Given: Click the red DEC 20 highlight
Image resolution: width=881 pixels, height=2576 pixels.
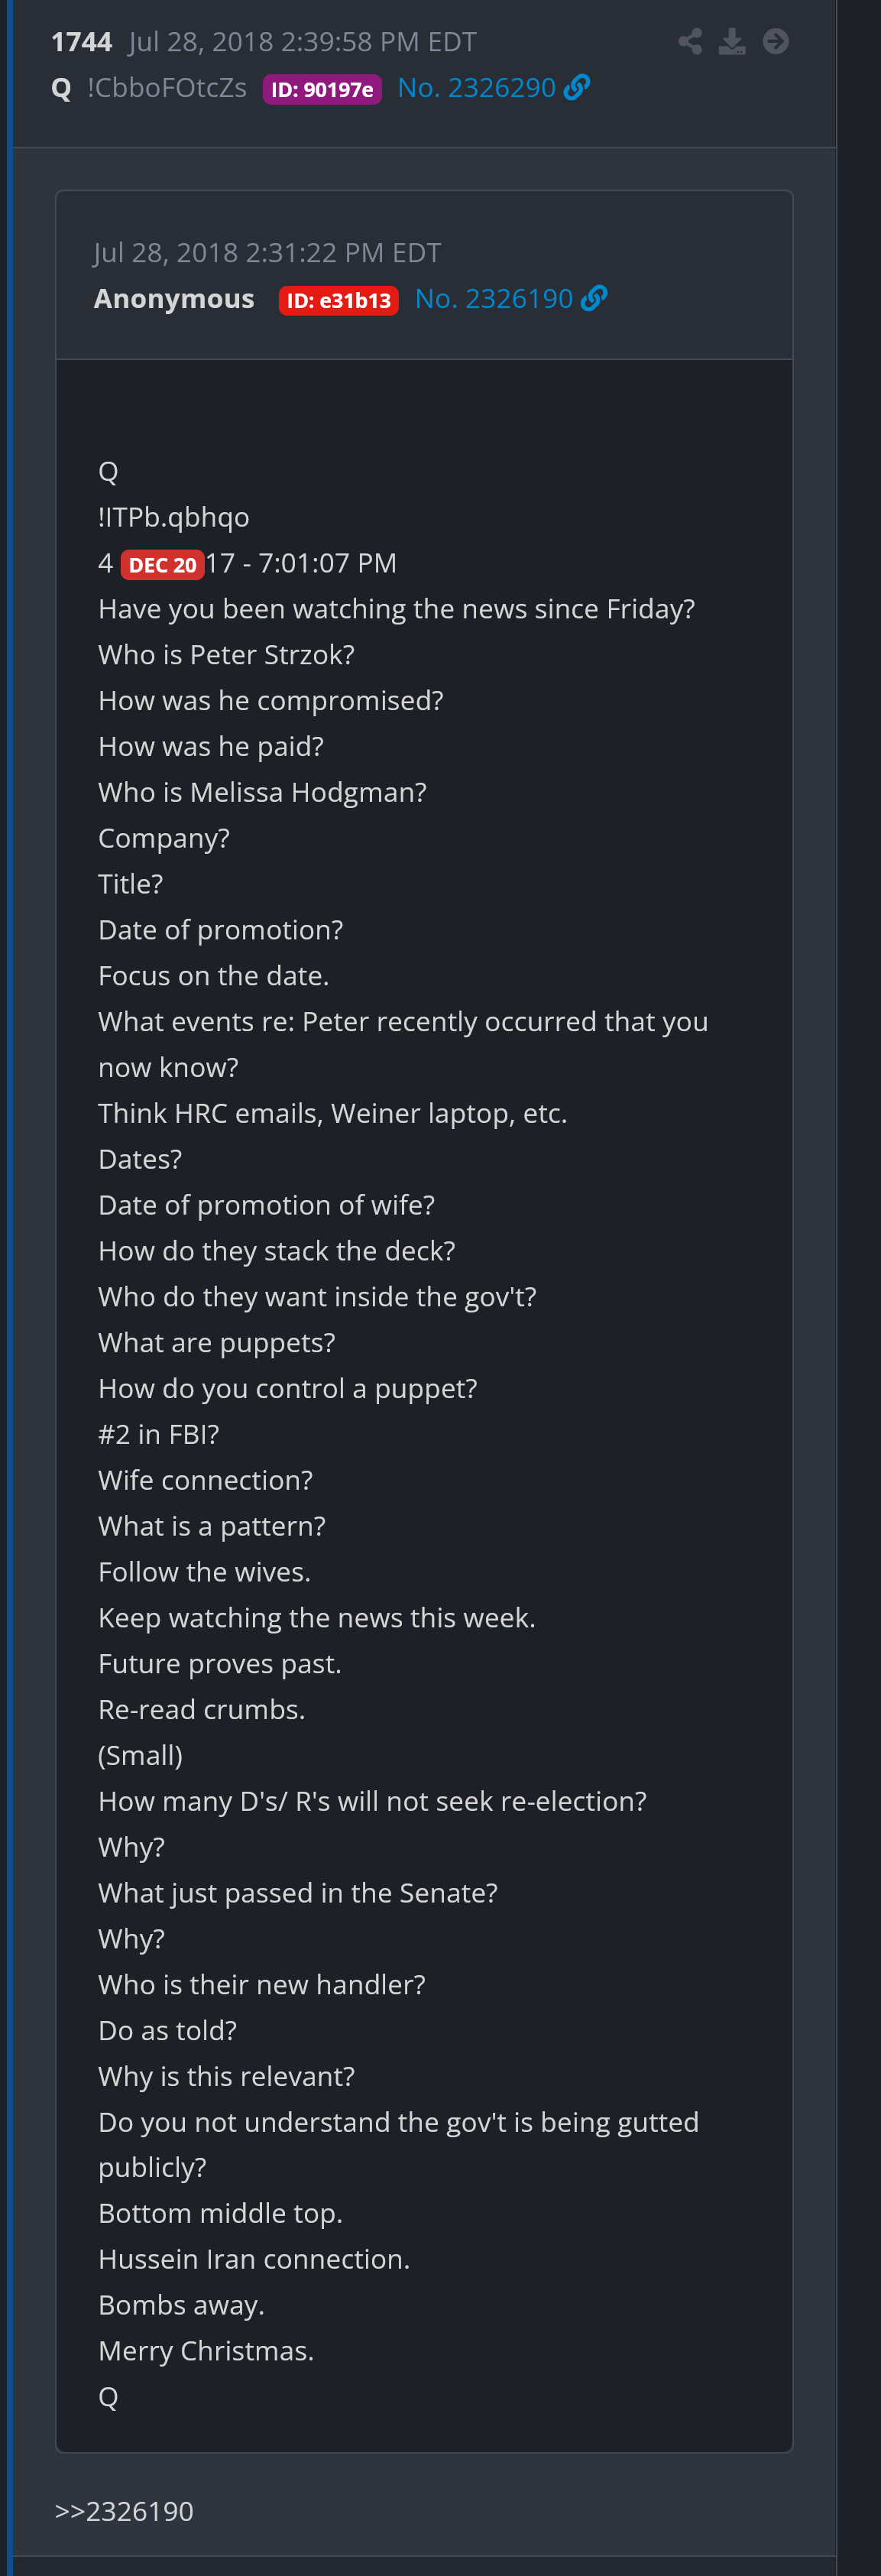Looking at the screenshot, I should tap(162, 565).
